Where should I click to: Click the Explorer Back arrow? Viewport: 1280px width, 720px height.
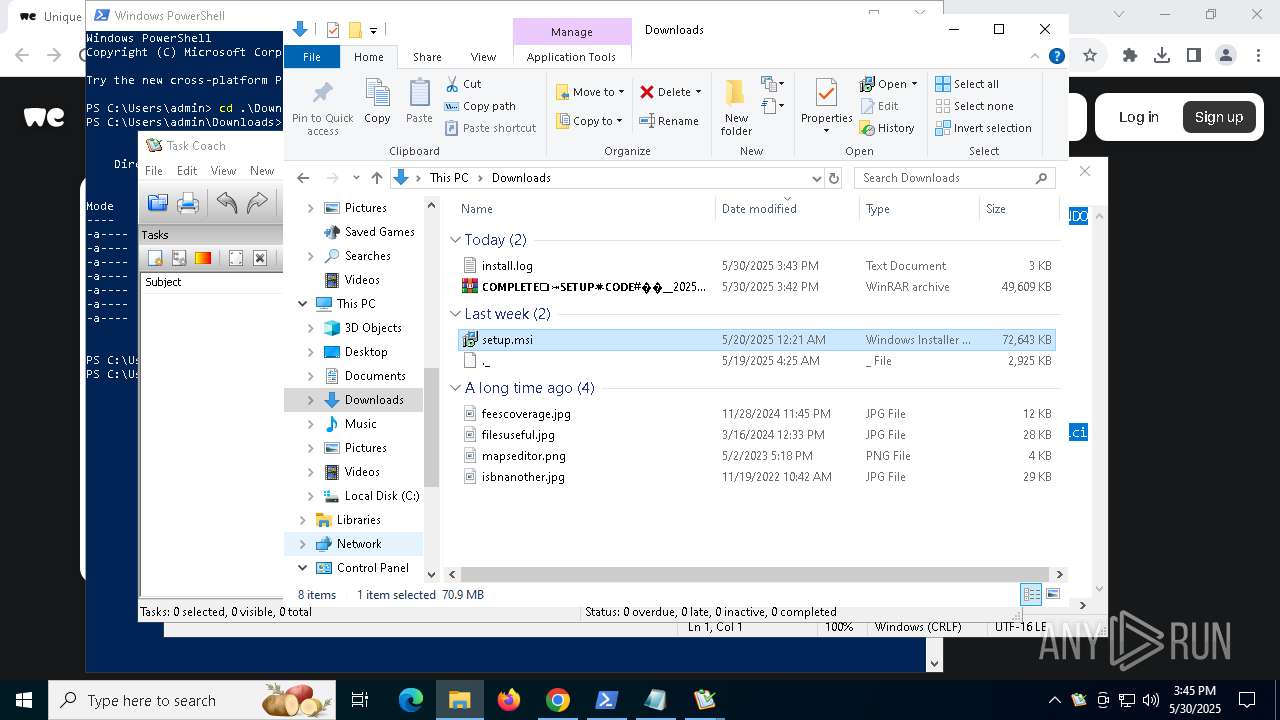[304, 178]
